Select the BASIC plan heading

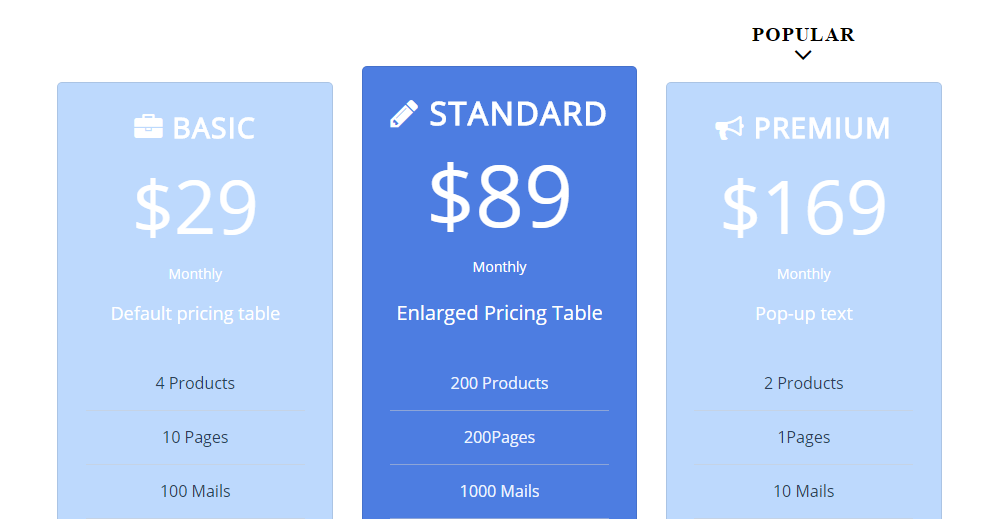213,128
